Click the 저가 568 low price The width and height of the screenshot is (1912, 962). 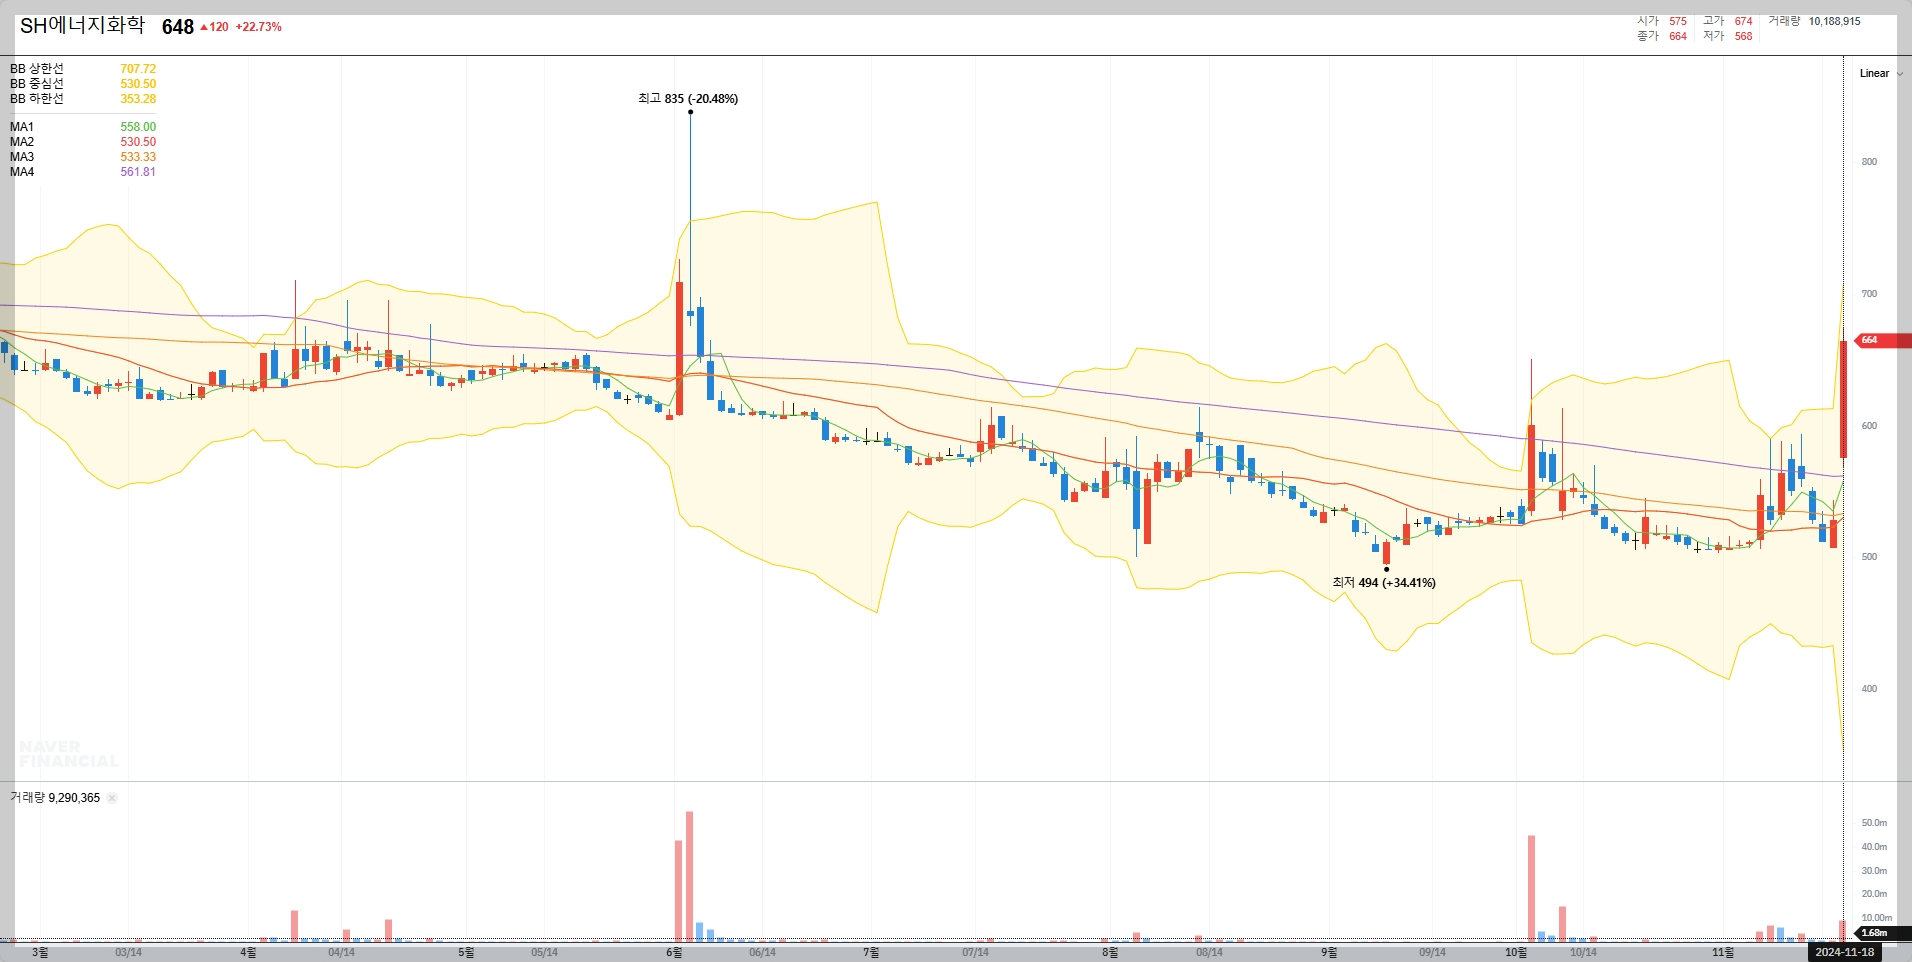pos(1728,36)
